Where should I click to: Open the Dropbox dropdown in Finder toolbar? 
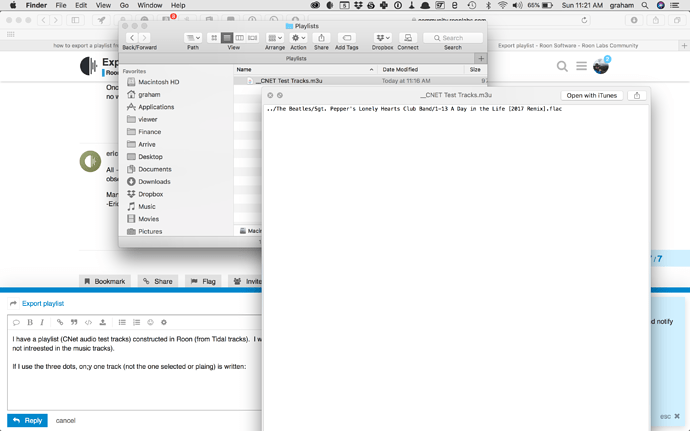point(382,38)
